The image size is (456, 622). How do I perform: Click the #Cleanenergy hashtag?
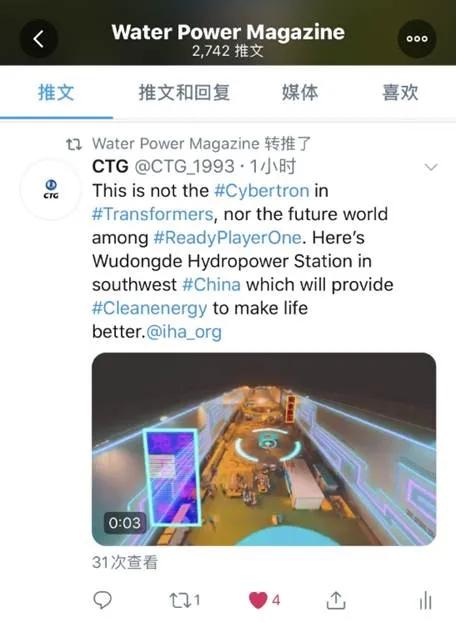149,309
